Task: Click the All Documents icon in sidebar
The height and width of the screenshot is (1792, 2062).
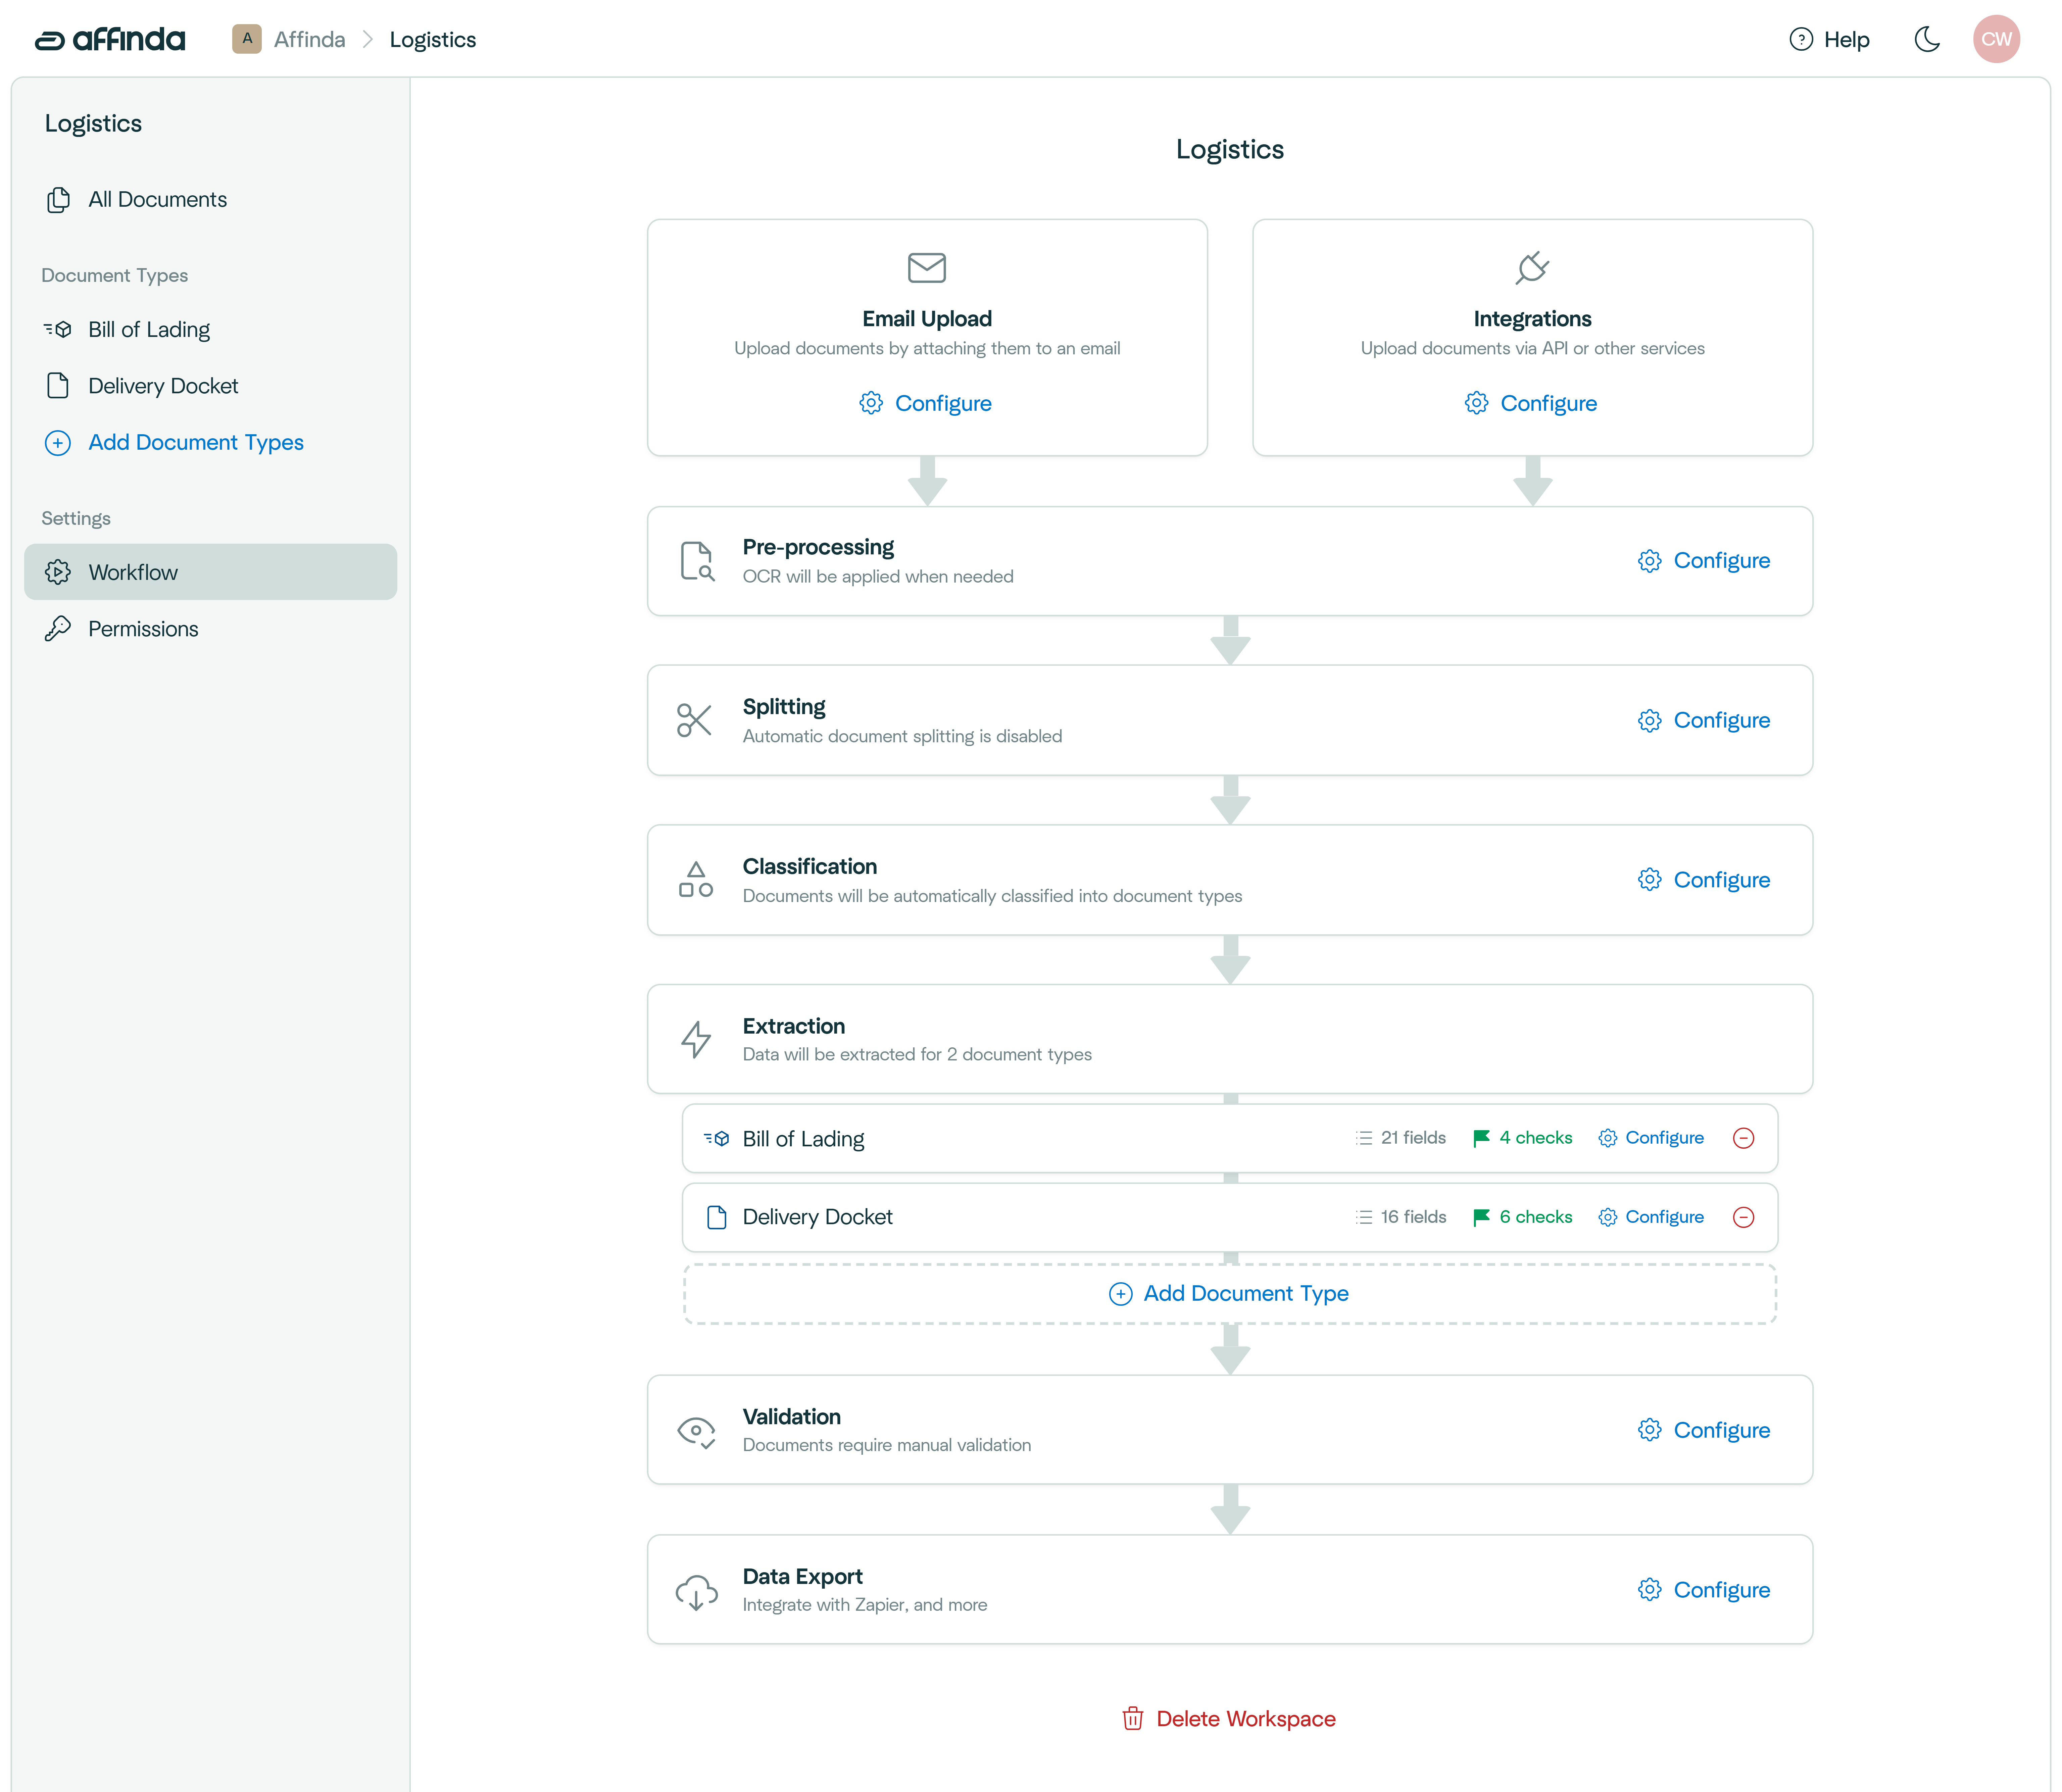Action: click(58, 199)
